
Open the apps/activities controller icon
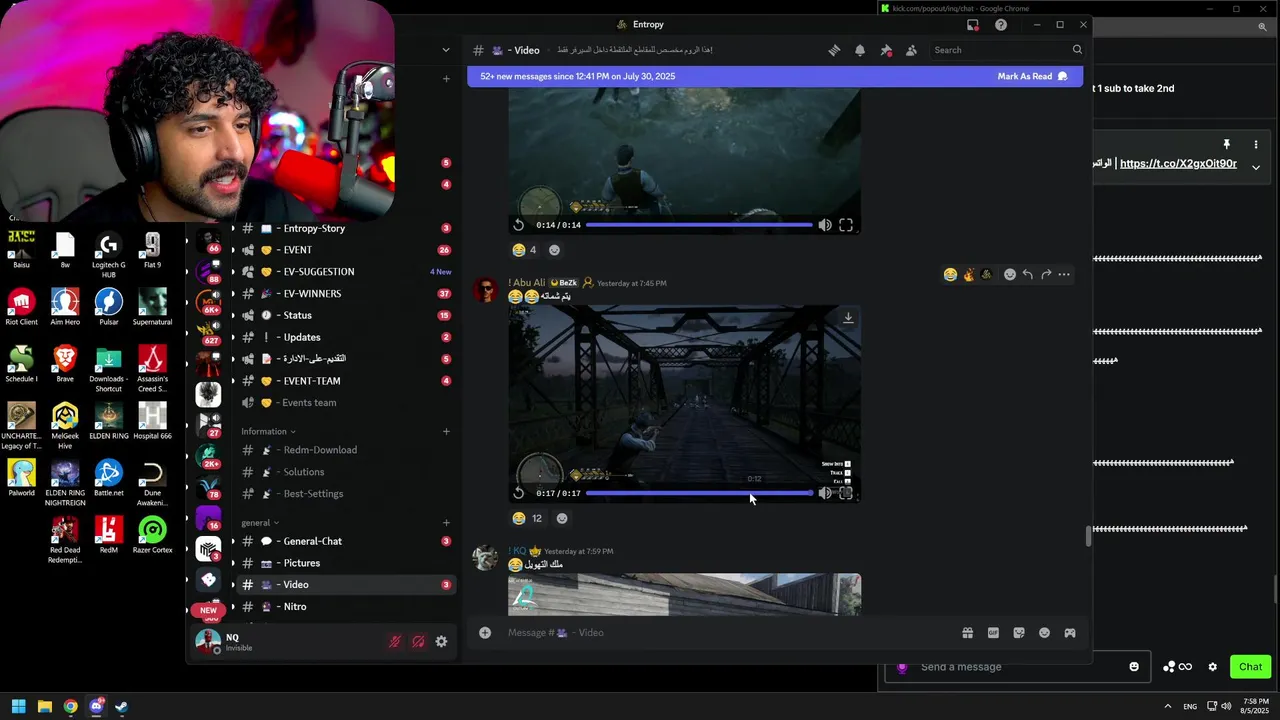point(1070,632)
